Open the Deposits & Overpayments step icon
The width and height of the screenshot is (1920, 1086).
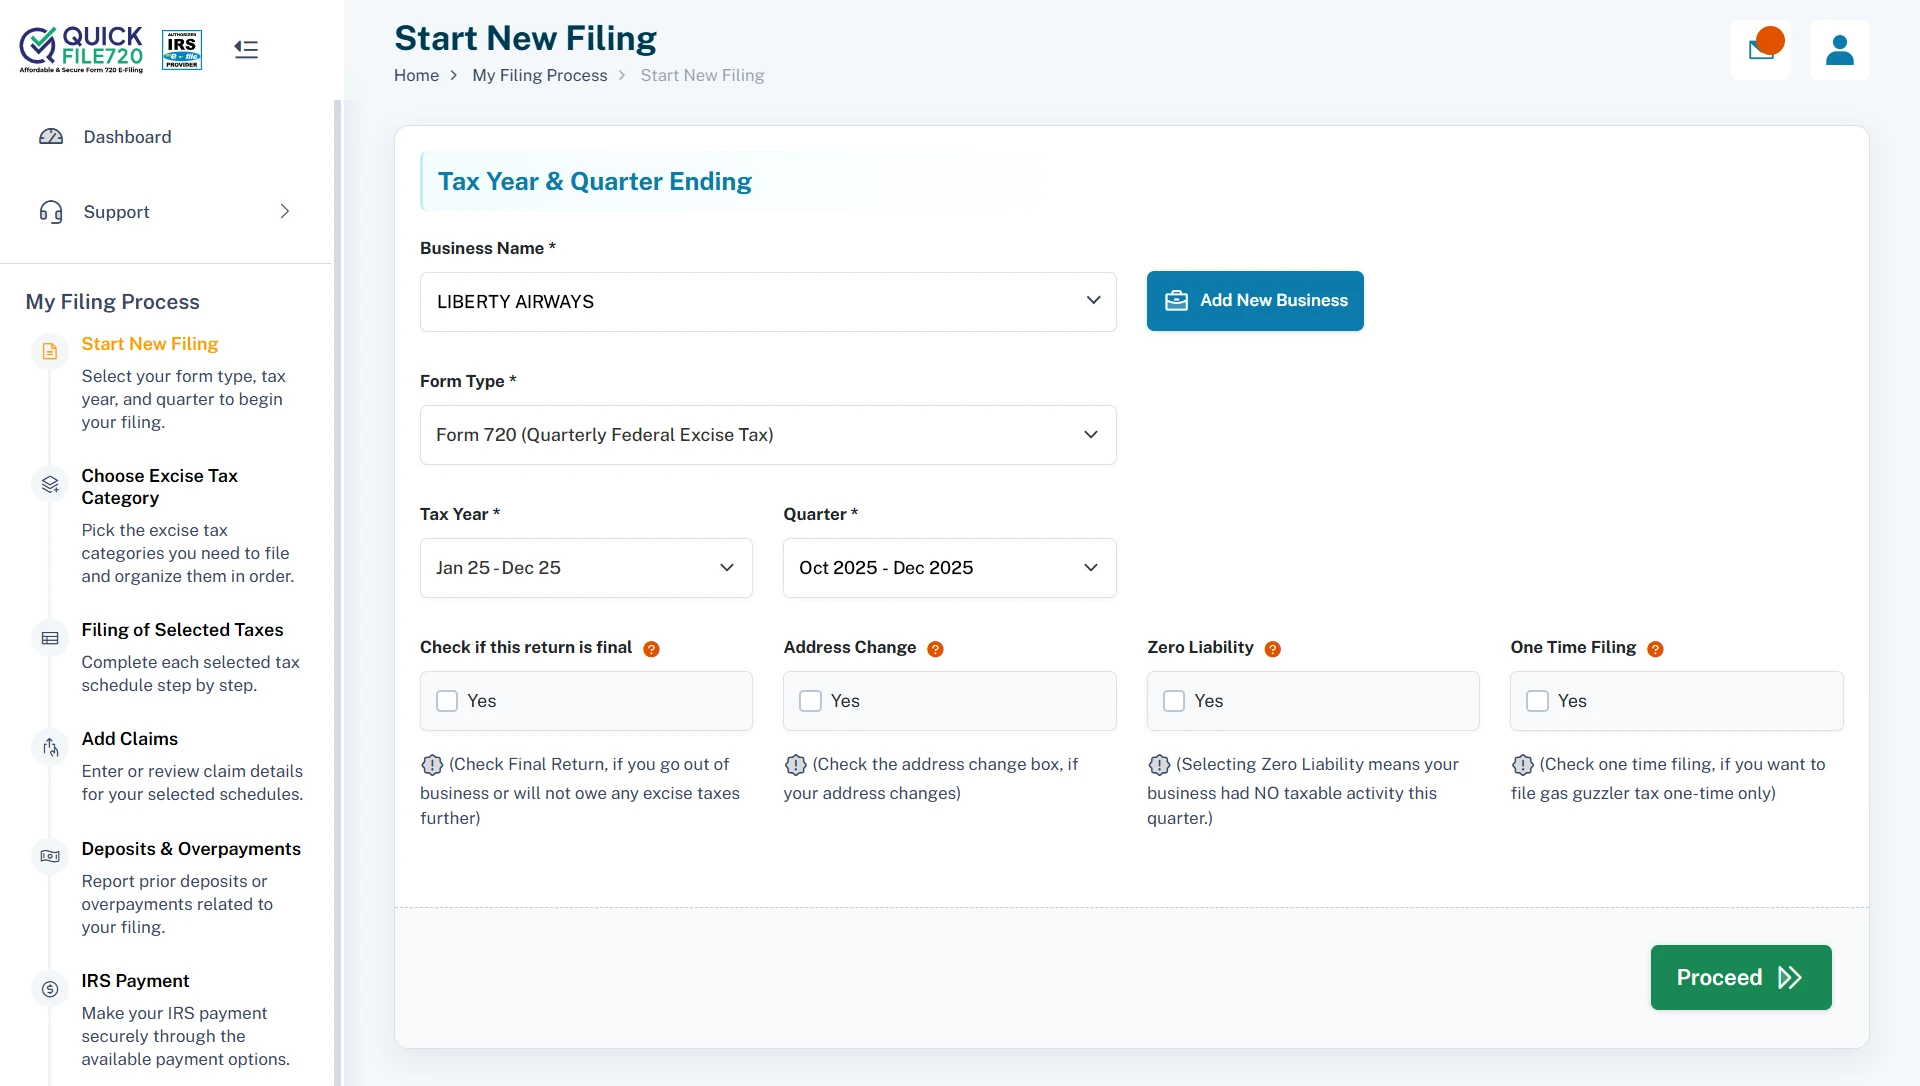pos(51,856)
